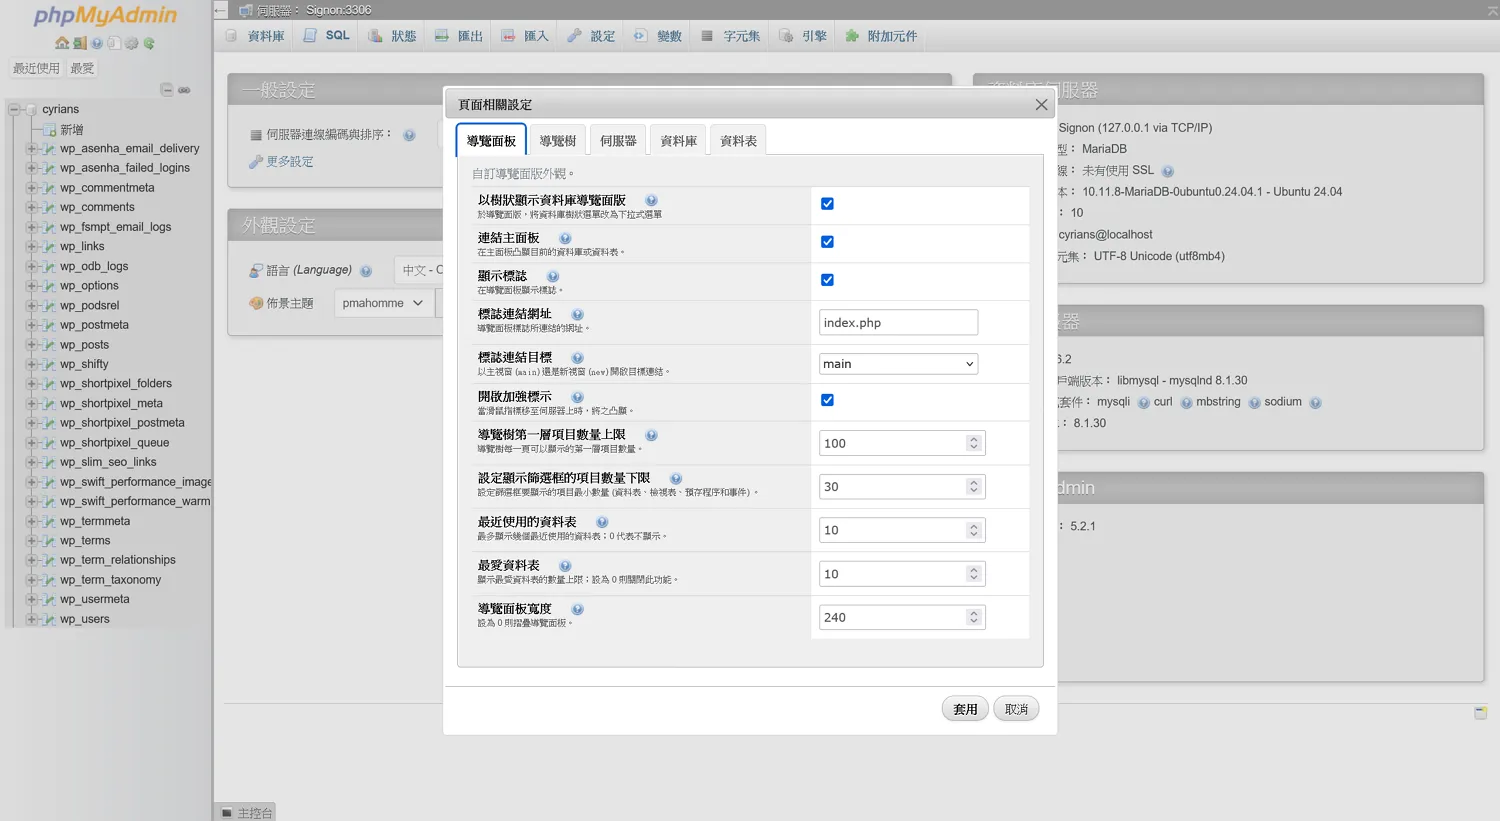Collapse the cyrians database tree node
1500x821 pixels.
point(14,109)
